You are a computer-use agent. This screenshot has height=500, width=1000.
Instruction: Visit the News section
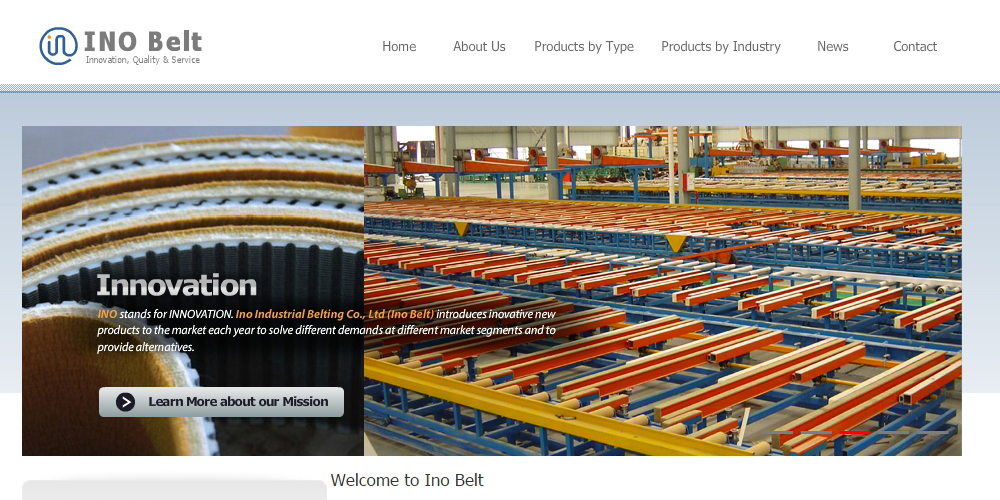[832, 47]
